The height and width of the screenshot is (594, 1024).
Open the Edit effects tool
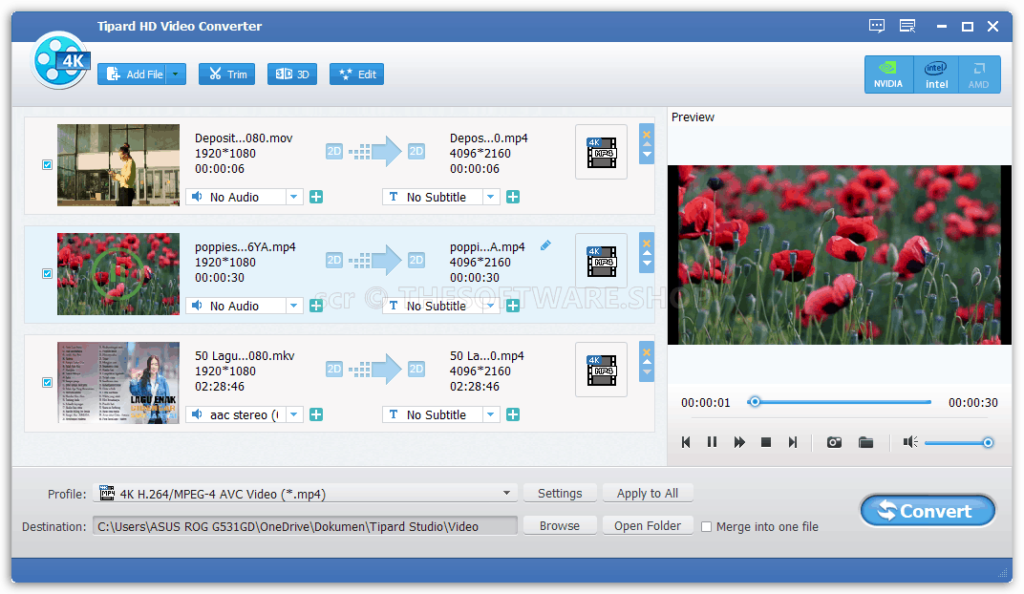pyautogui.click(x=357, y=74)
